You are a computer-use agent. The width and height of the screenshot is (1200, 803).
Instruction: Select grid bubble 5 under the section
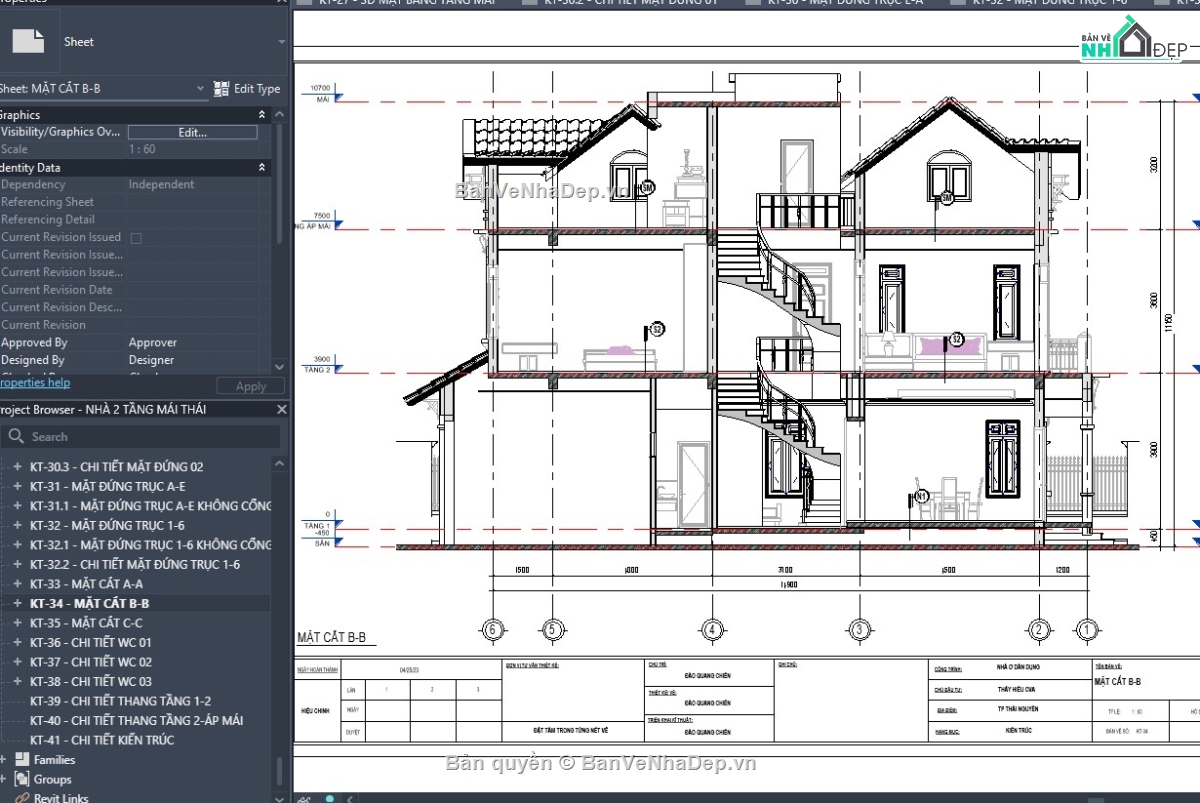[x=552, y=630]
